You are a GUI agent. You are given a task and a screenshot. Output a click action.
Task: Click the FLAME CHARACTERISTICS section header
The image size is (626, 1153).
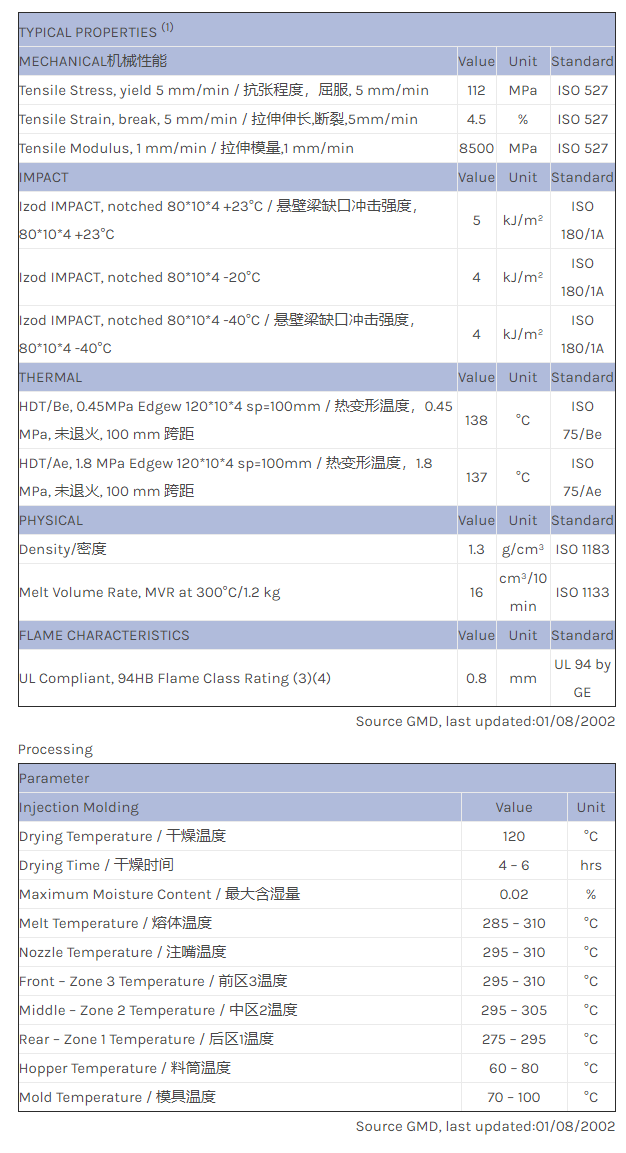[104, 635]
